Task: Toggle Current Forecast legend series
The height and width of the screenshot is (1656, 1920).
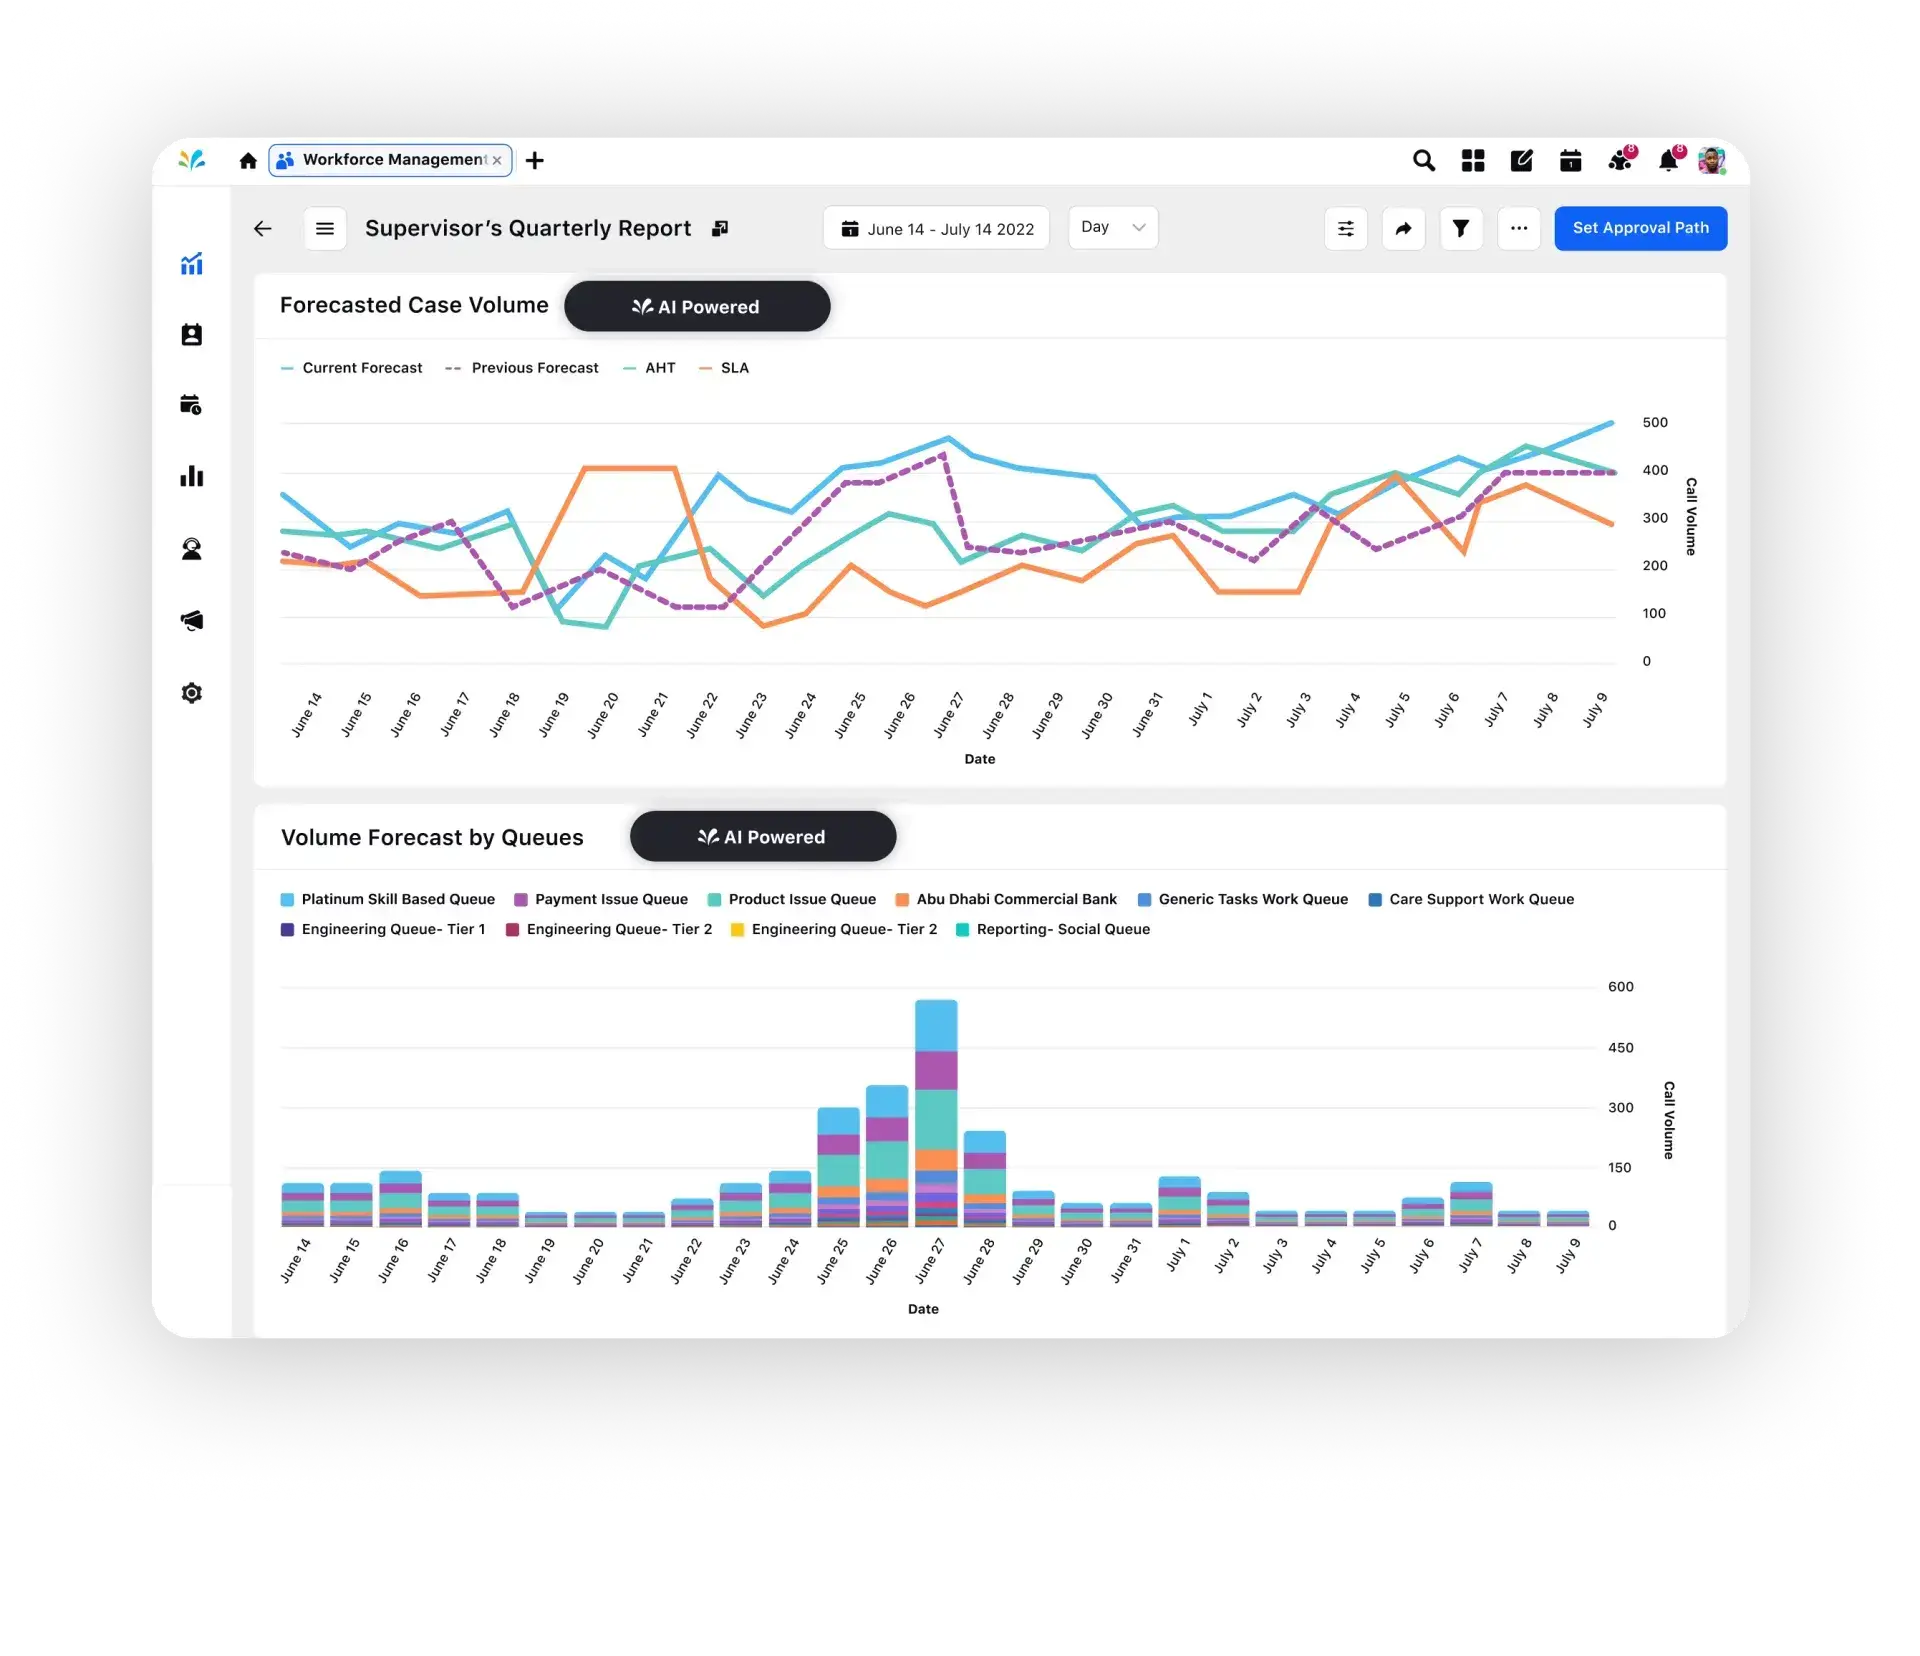Action: click(352, 368)
